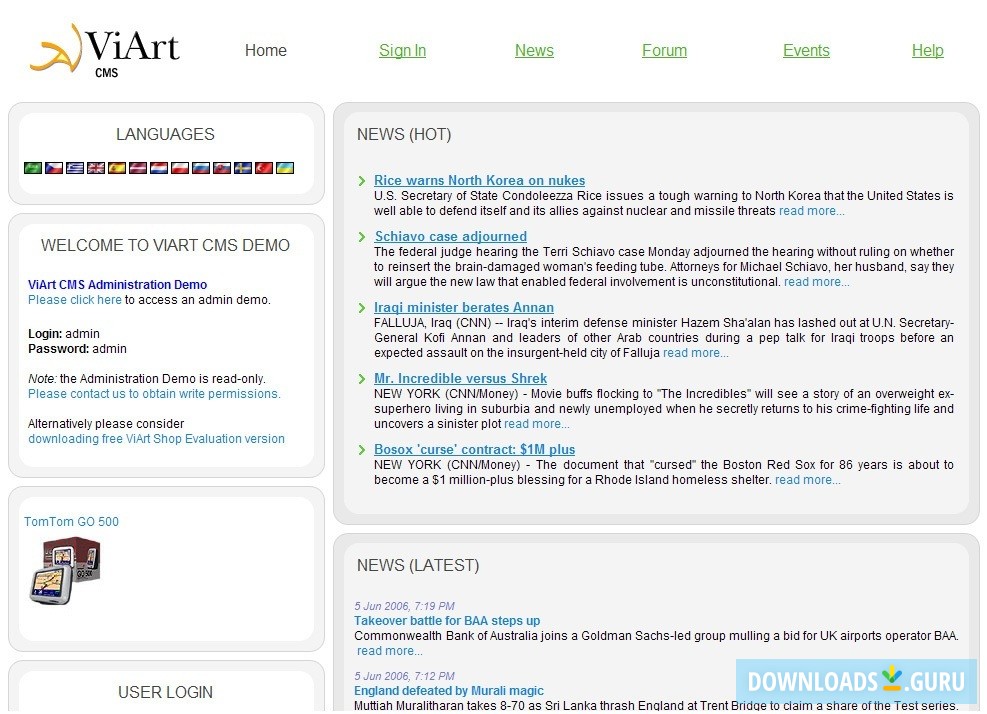Viewport: 987px width, 714px height.
Task: Open 'ViArt CMS Administration Demo' link
Action: 118,285
